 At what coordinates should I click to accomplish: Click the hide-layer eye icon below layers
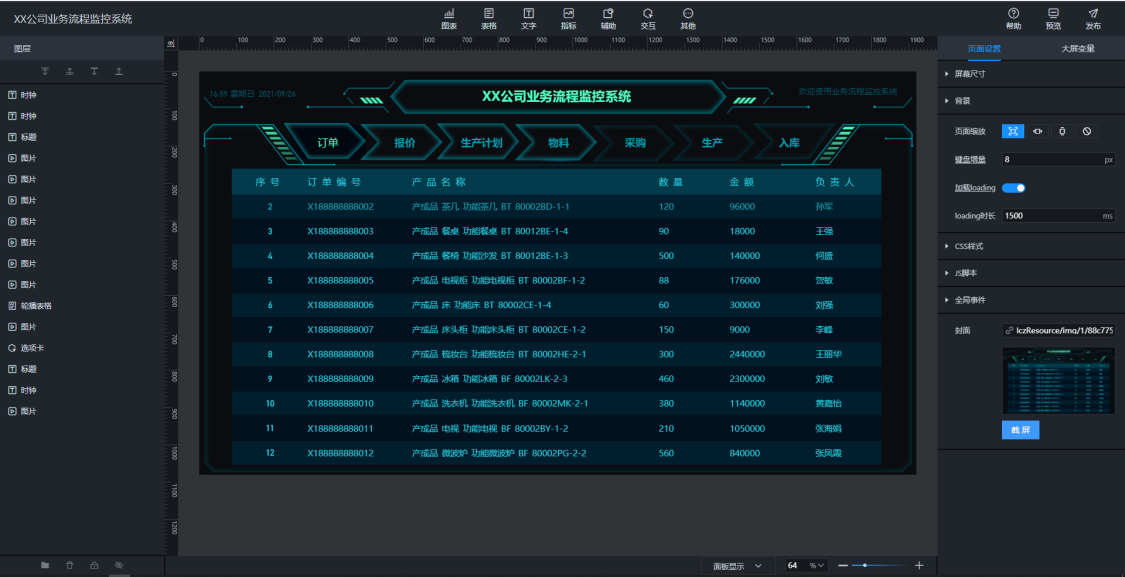tap(119, 565)
